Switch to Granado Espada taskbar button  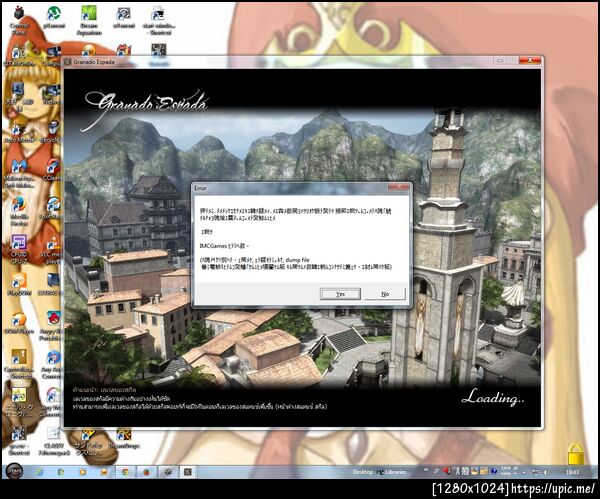(x=188, y=472)
